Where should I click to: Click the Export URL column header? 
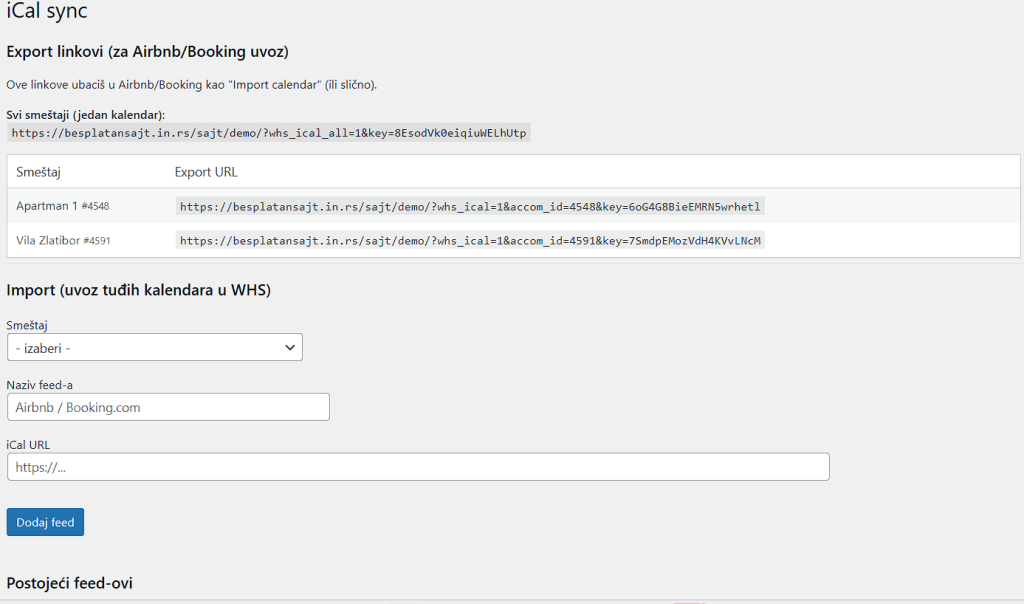206,172
